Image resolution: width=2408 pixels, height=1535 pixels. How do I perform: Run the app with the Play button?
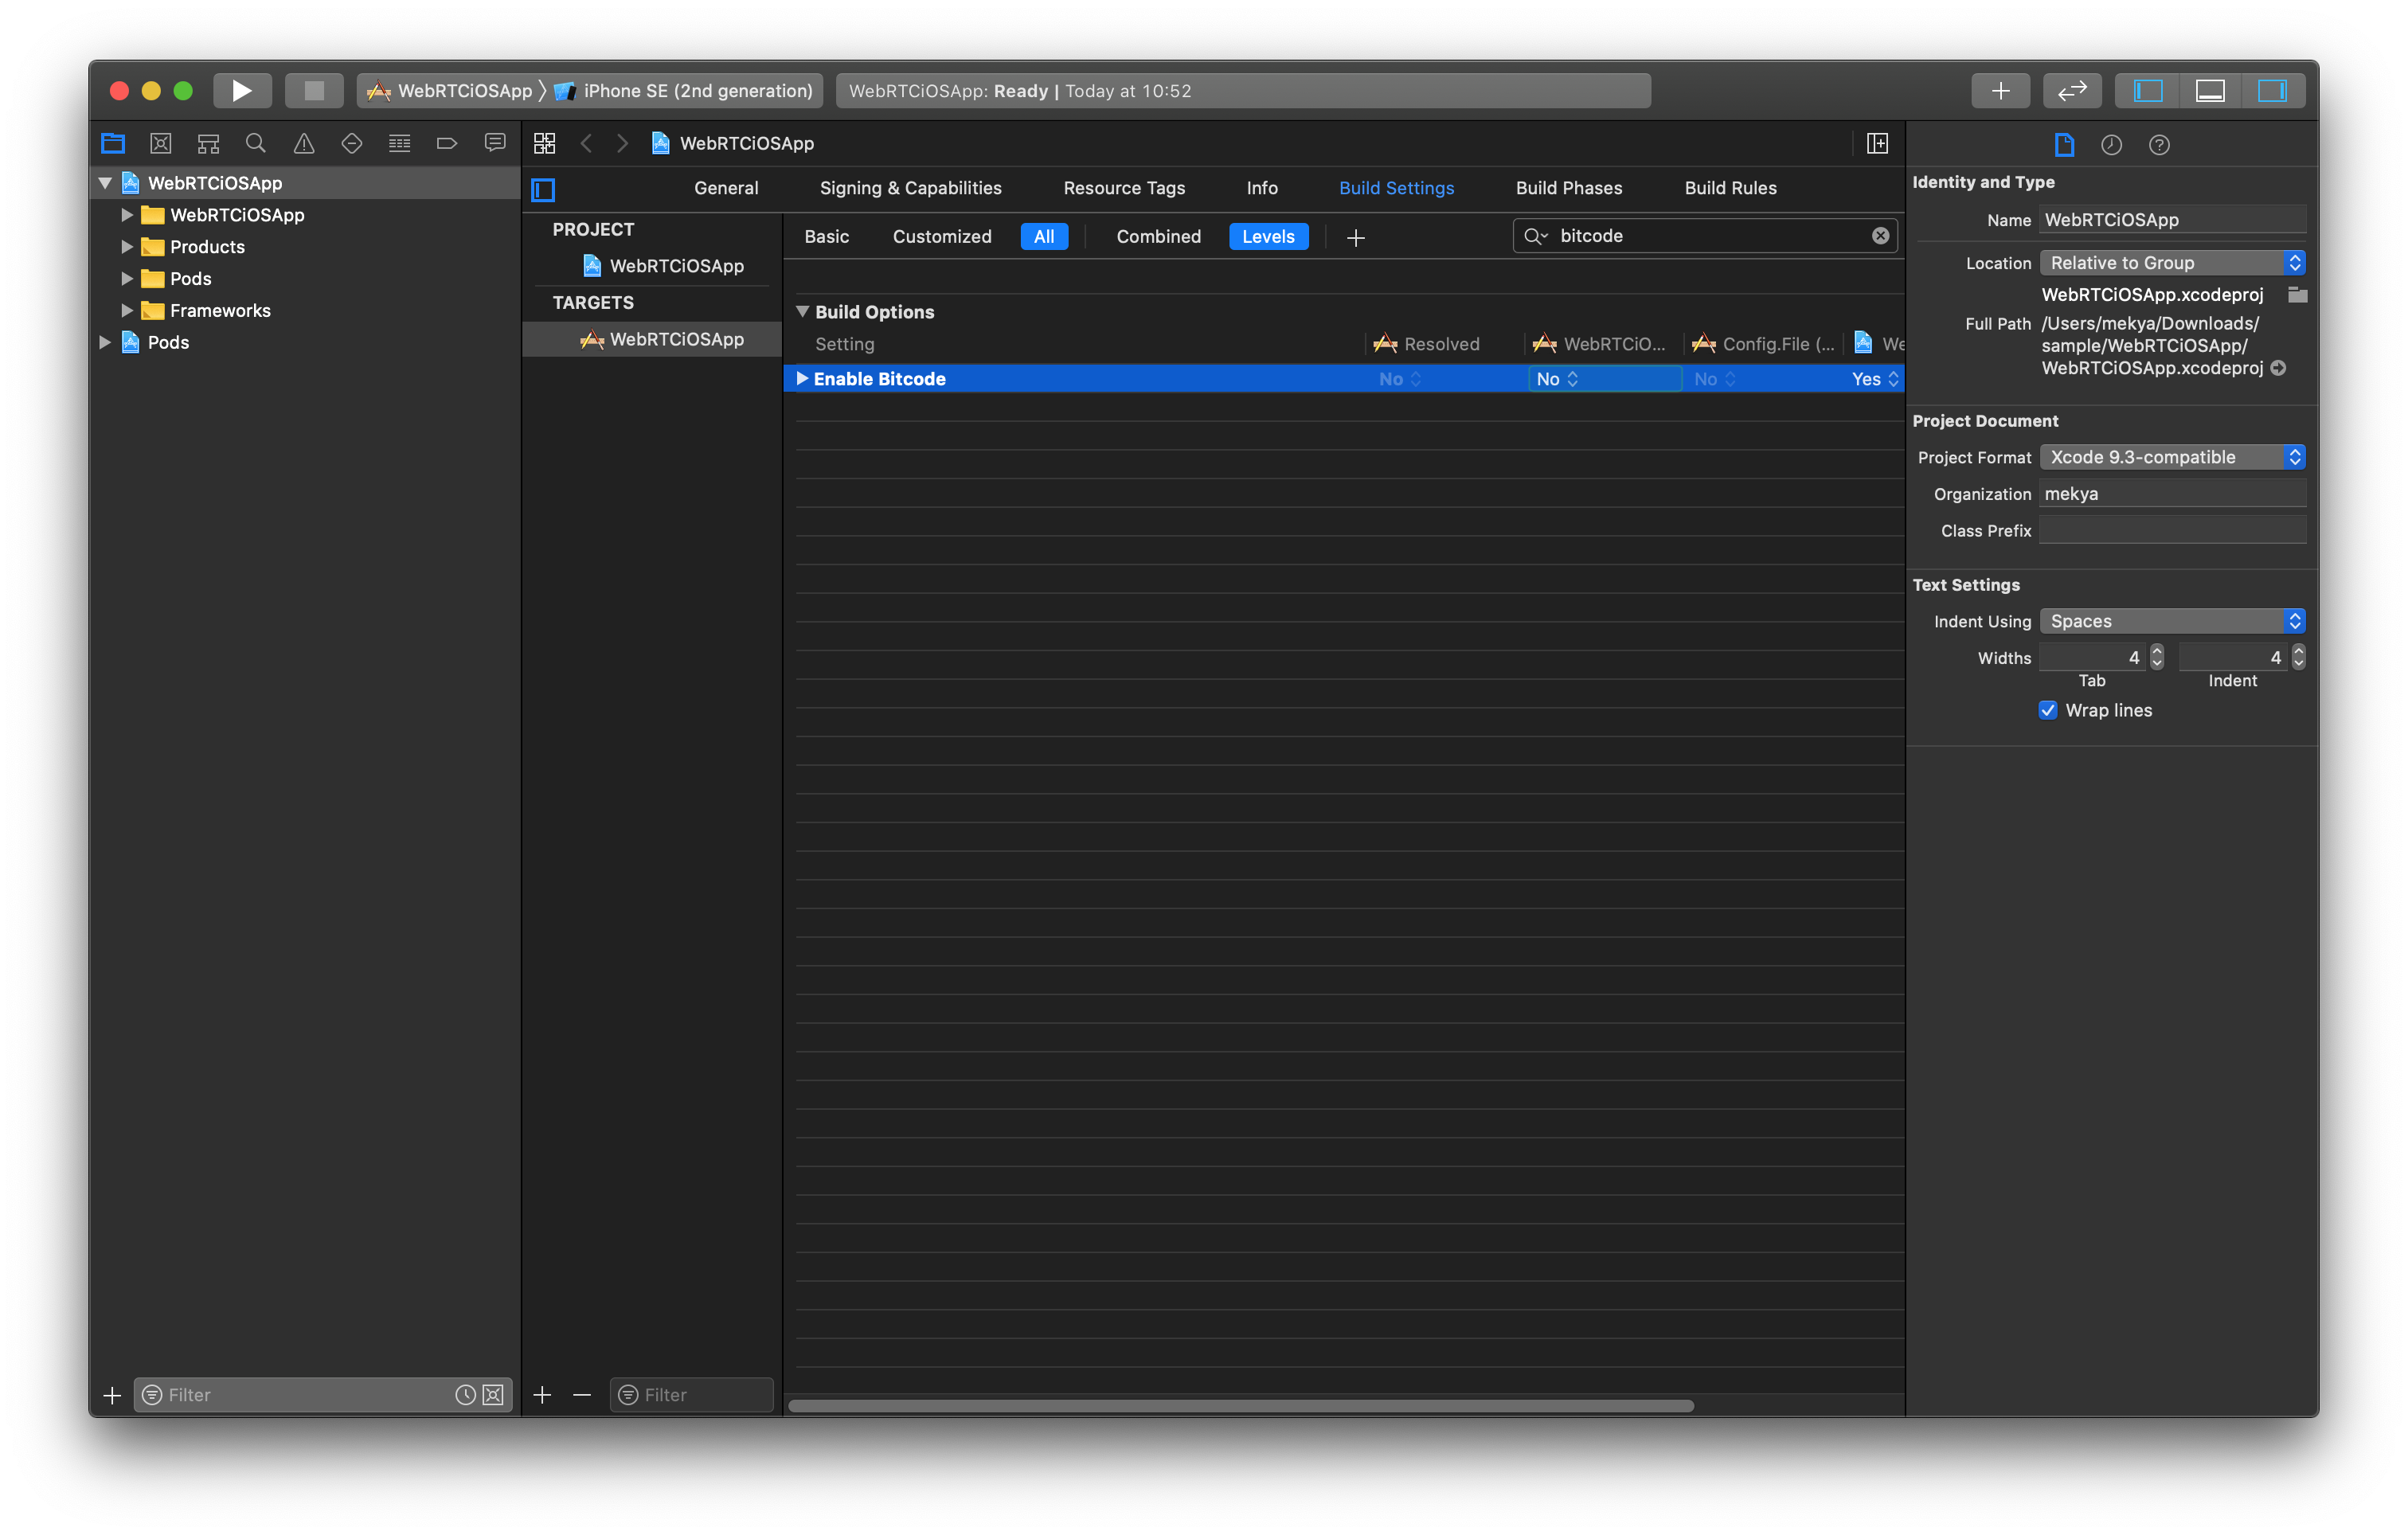pyautogui.click(x=242, y=91)
